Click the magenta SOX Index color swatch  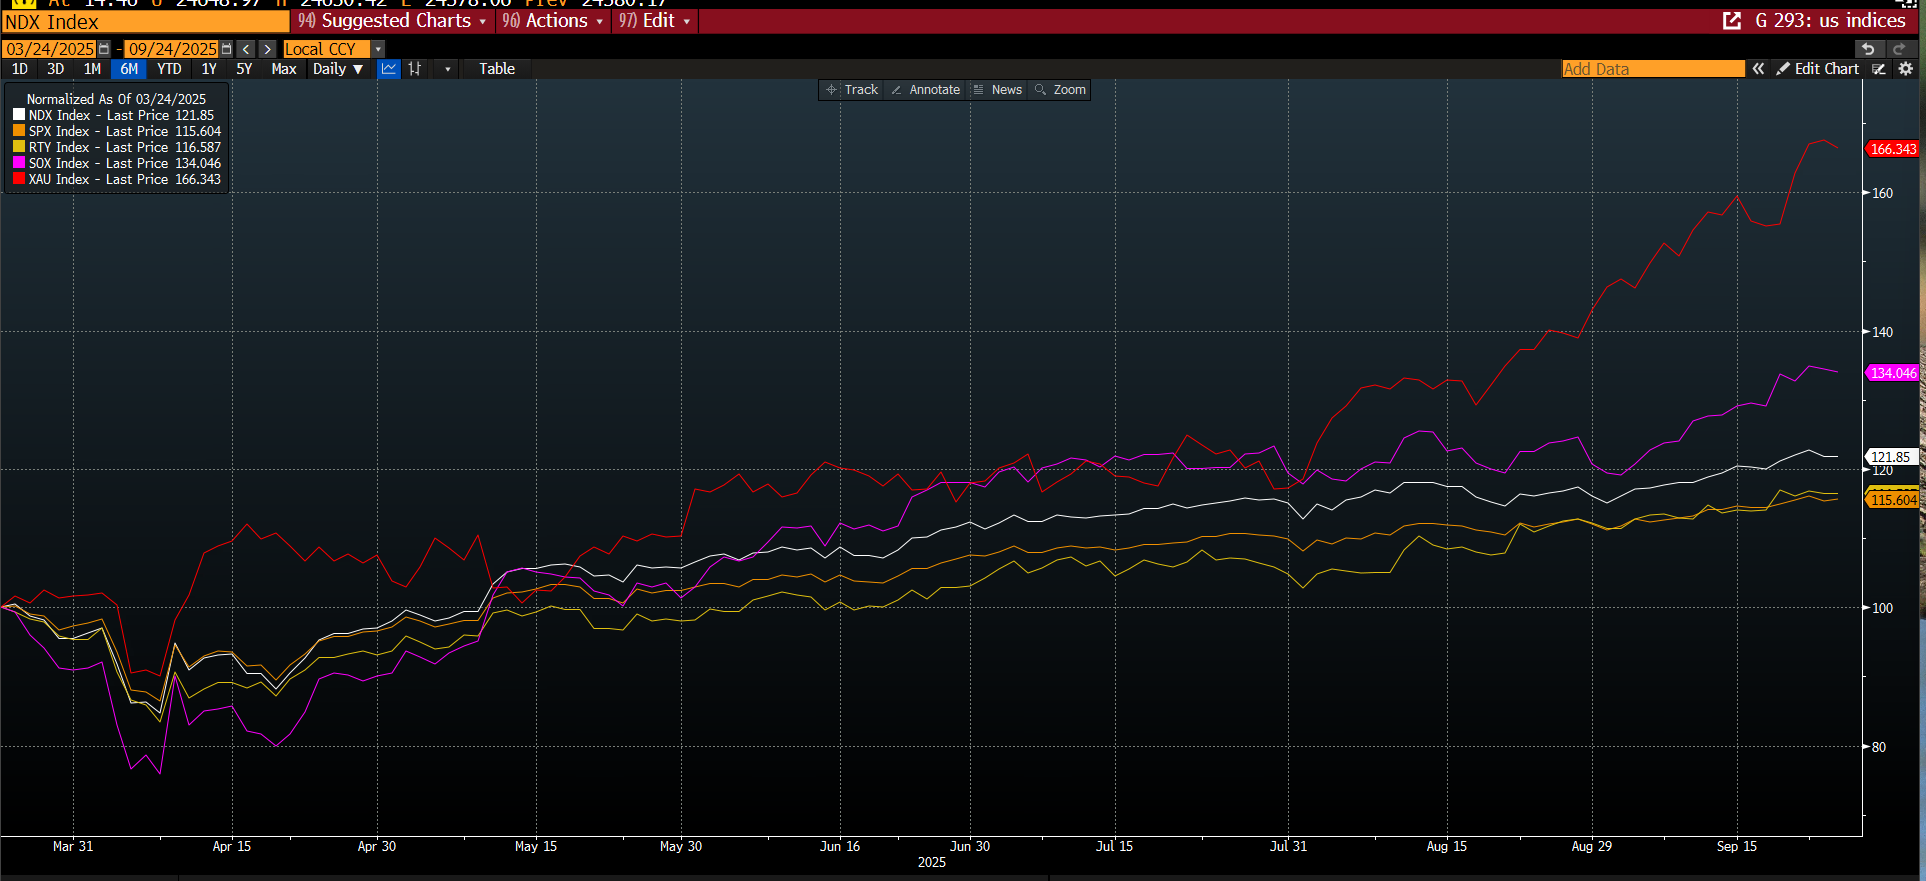click(19, 163)
